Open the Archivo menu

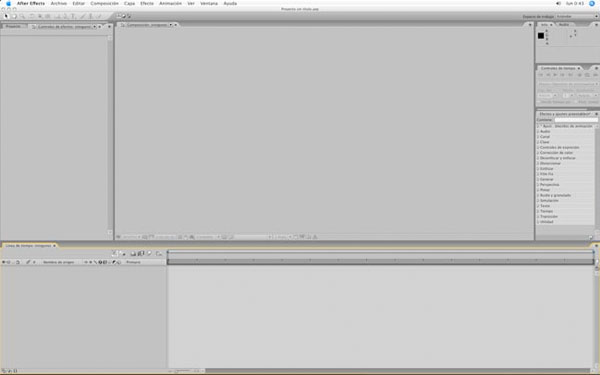tap(59, 3)
